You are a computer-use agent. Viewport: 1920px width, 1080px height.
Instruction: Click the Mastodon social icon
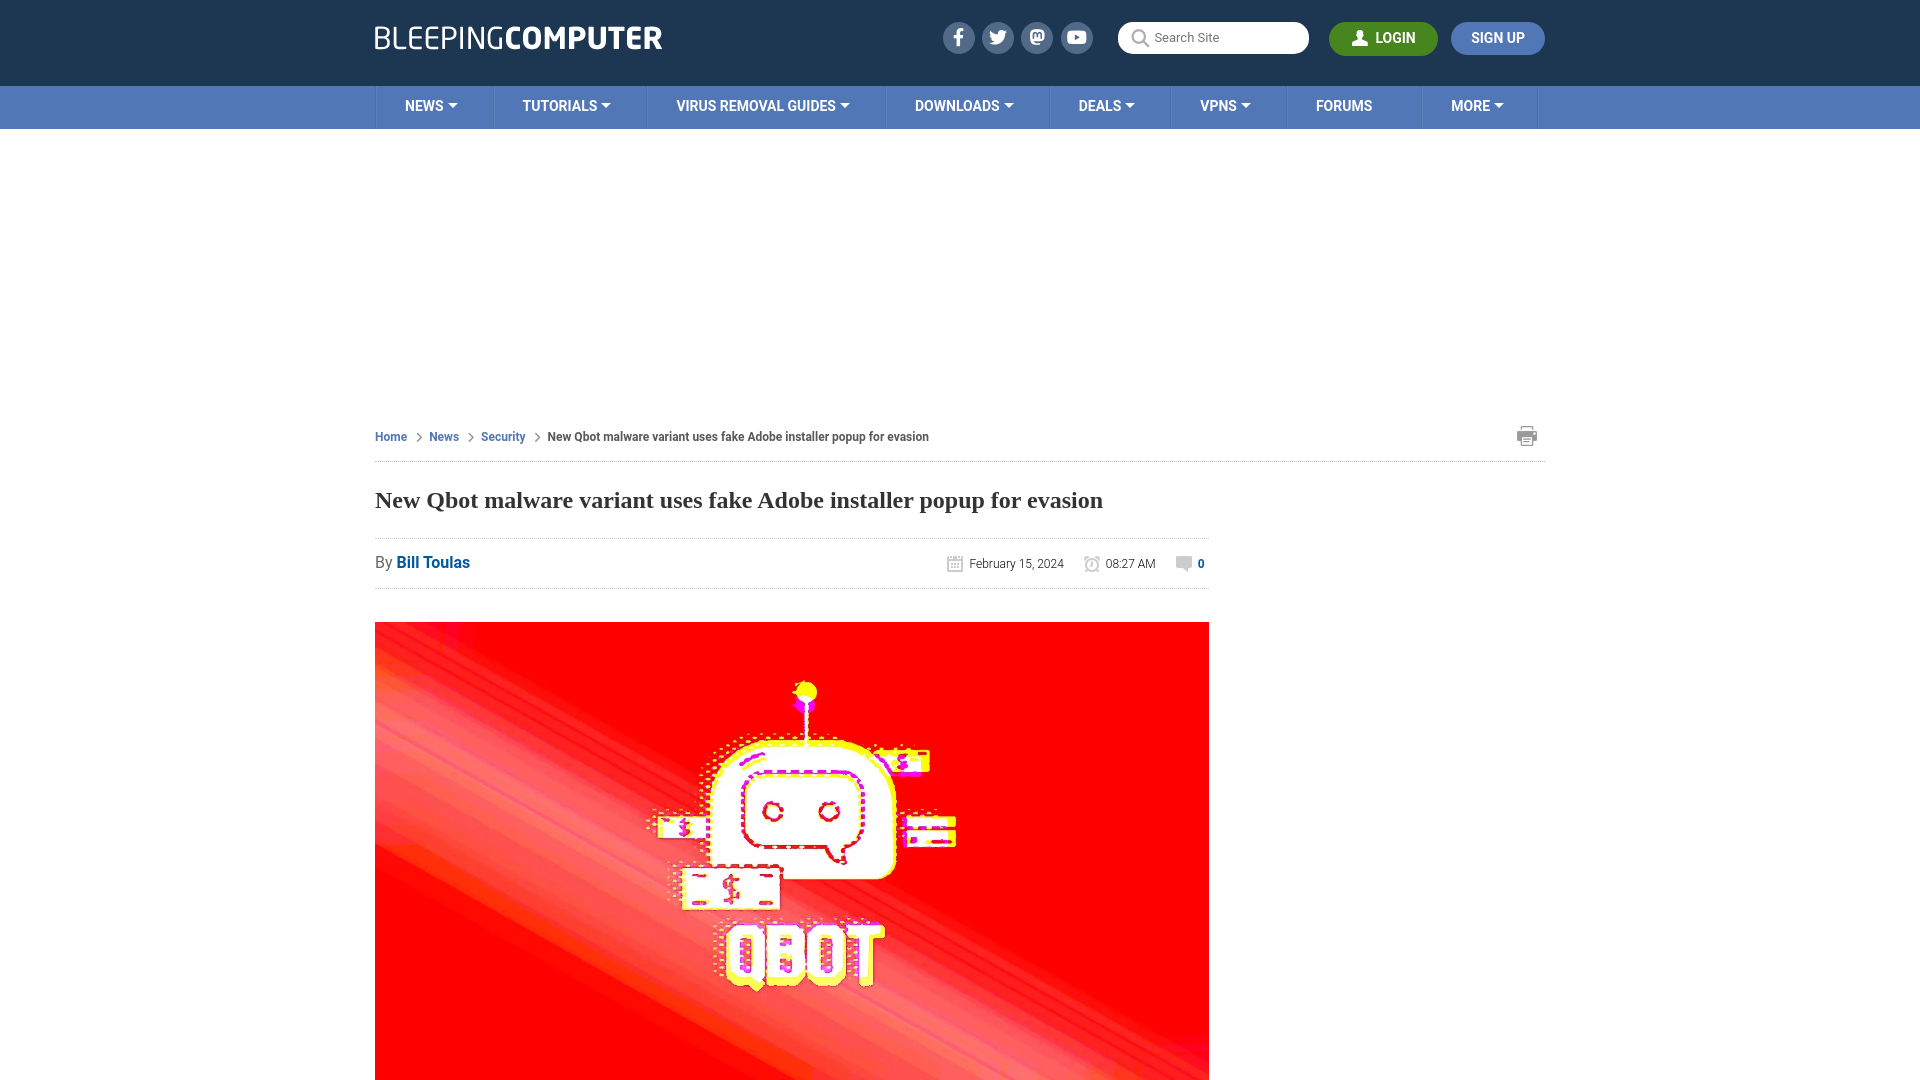[1036, 37]
